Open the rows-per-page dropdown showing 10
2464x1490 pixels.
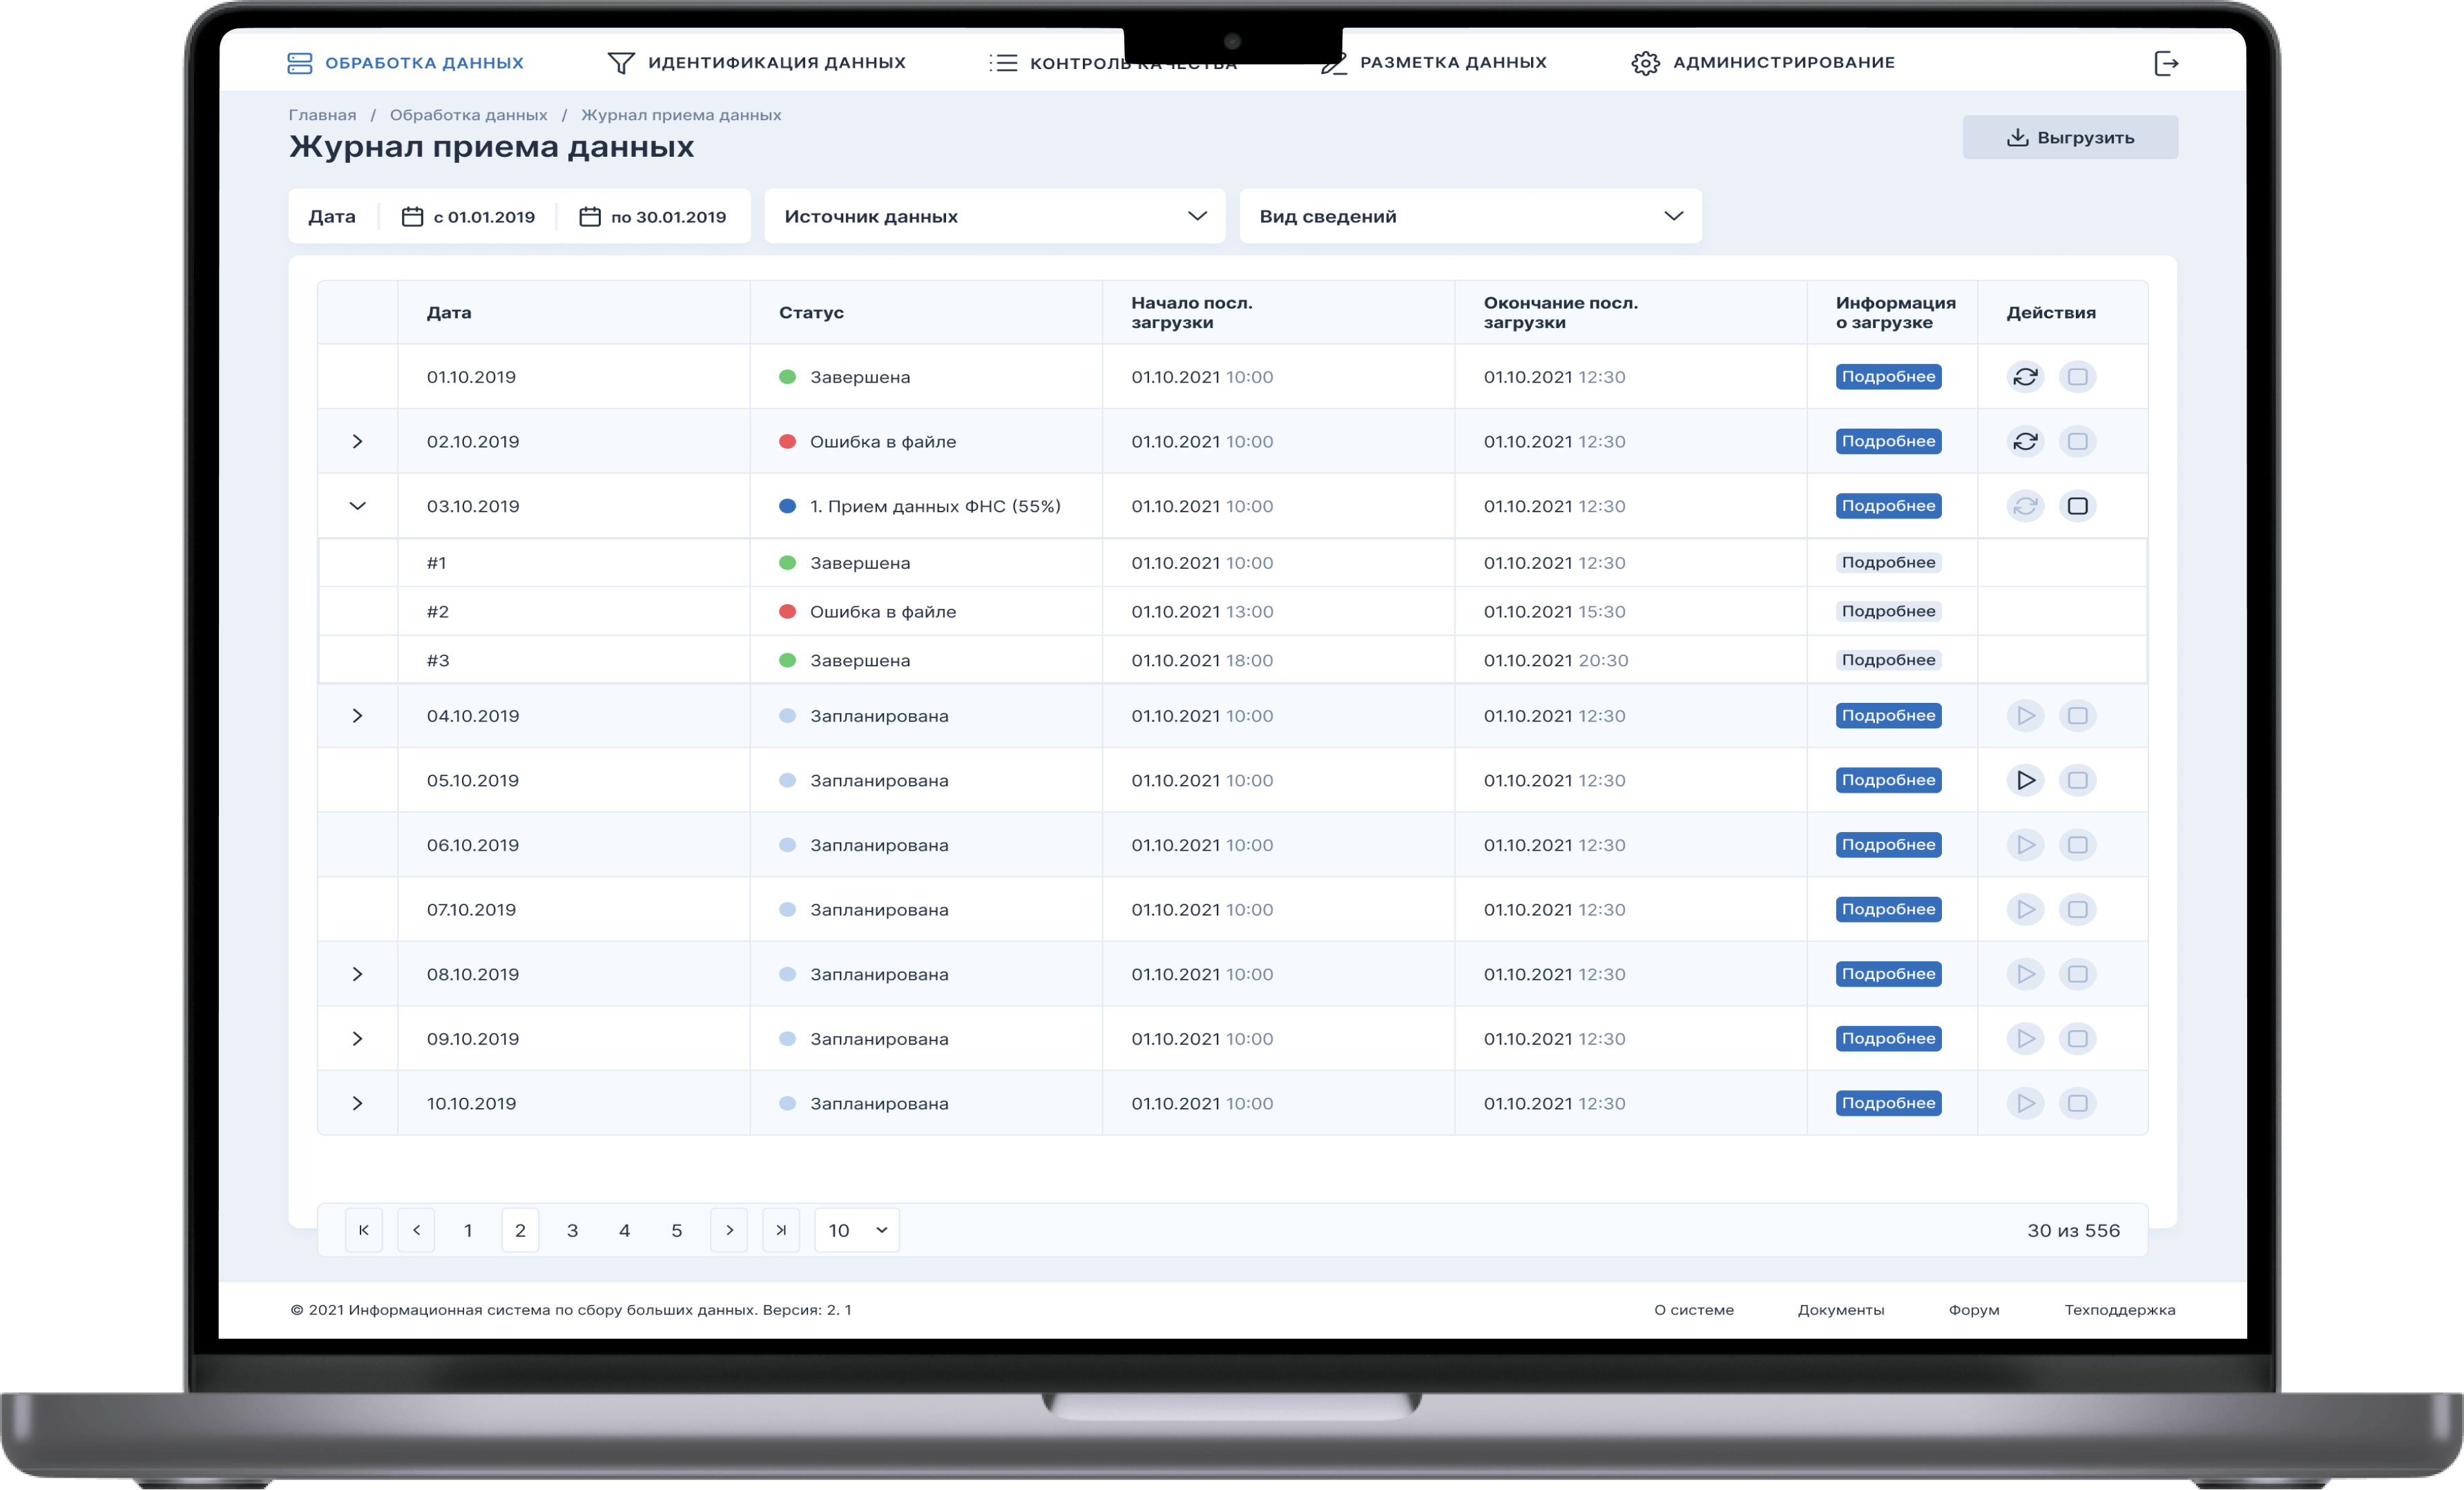click(857, 1230)
